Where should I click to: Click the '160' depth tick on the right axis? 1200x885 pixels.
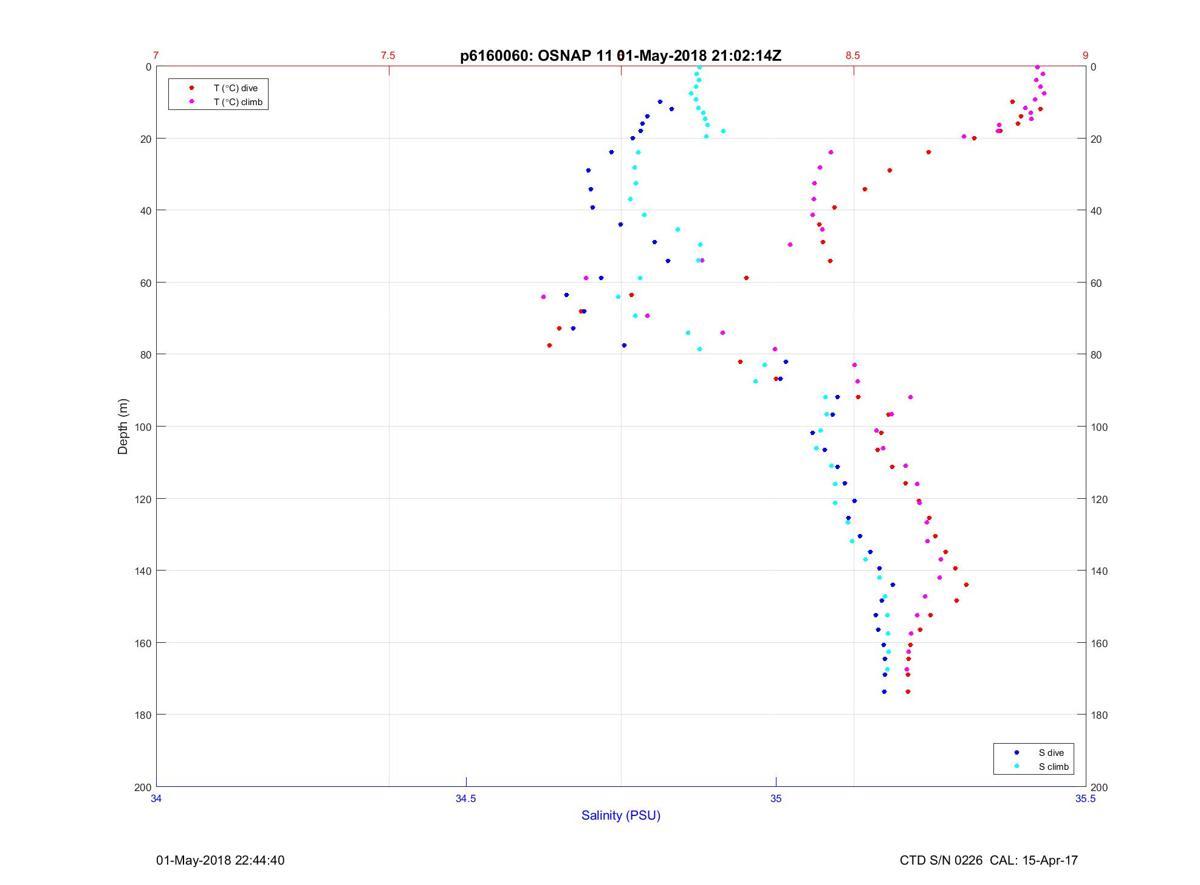point(1099,643)
